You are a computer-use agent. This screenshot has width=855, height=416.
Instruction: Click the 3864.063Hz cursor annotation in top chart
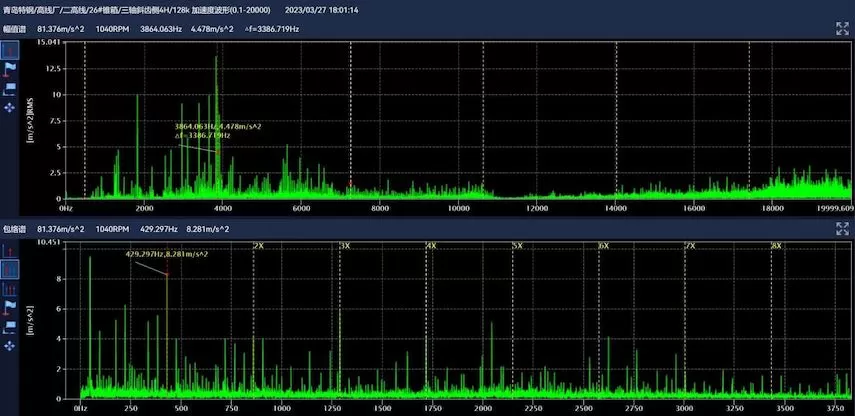(217, 127)
